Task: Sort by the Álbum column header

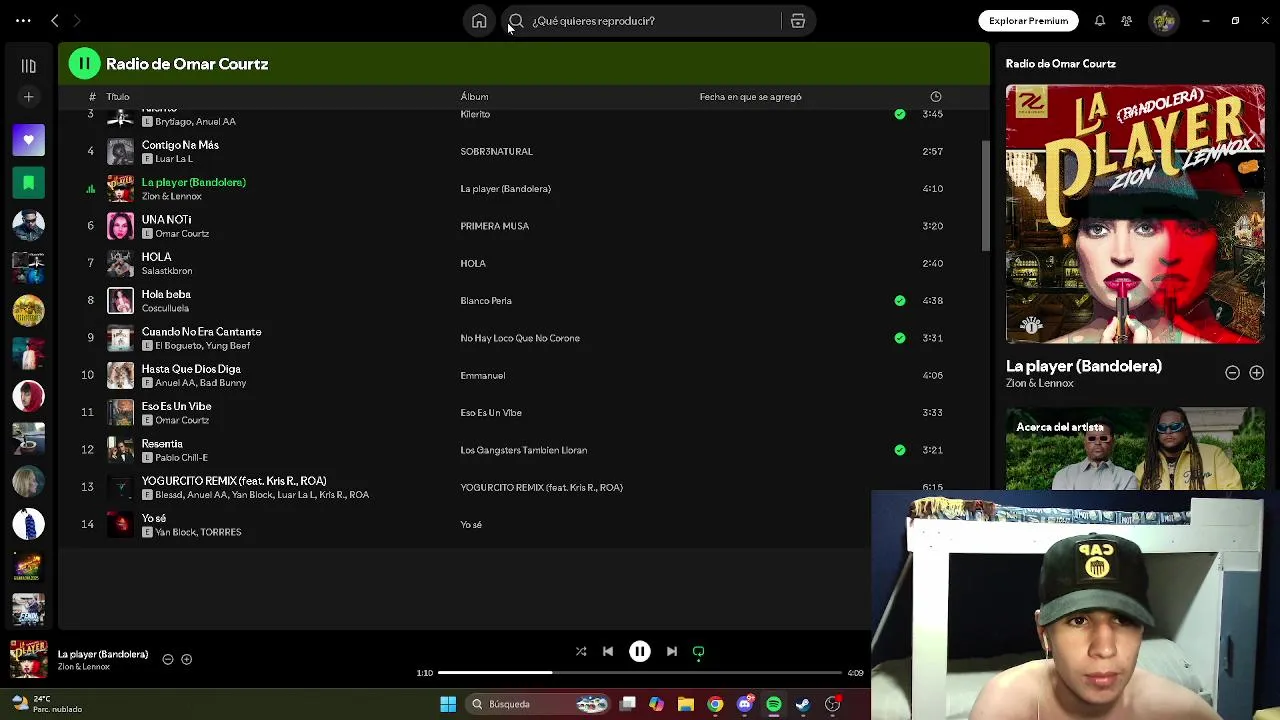Action: click(474, 97)
